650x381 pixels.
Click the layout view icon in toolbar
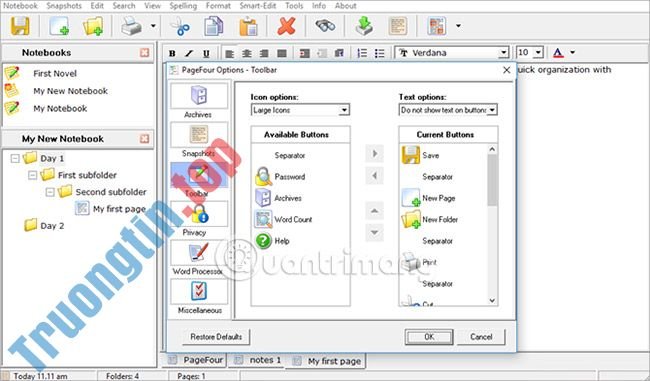[437, 26]
